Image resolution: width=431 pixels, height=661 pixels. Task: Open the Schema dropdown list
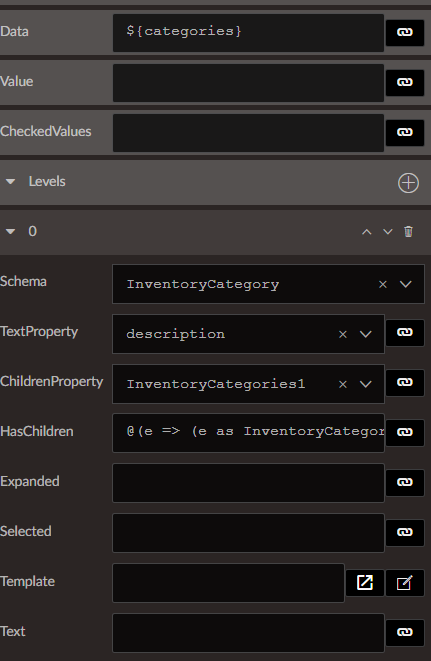406,285
